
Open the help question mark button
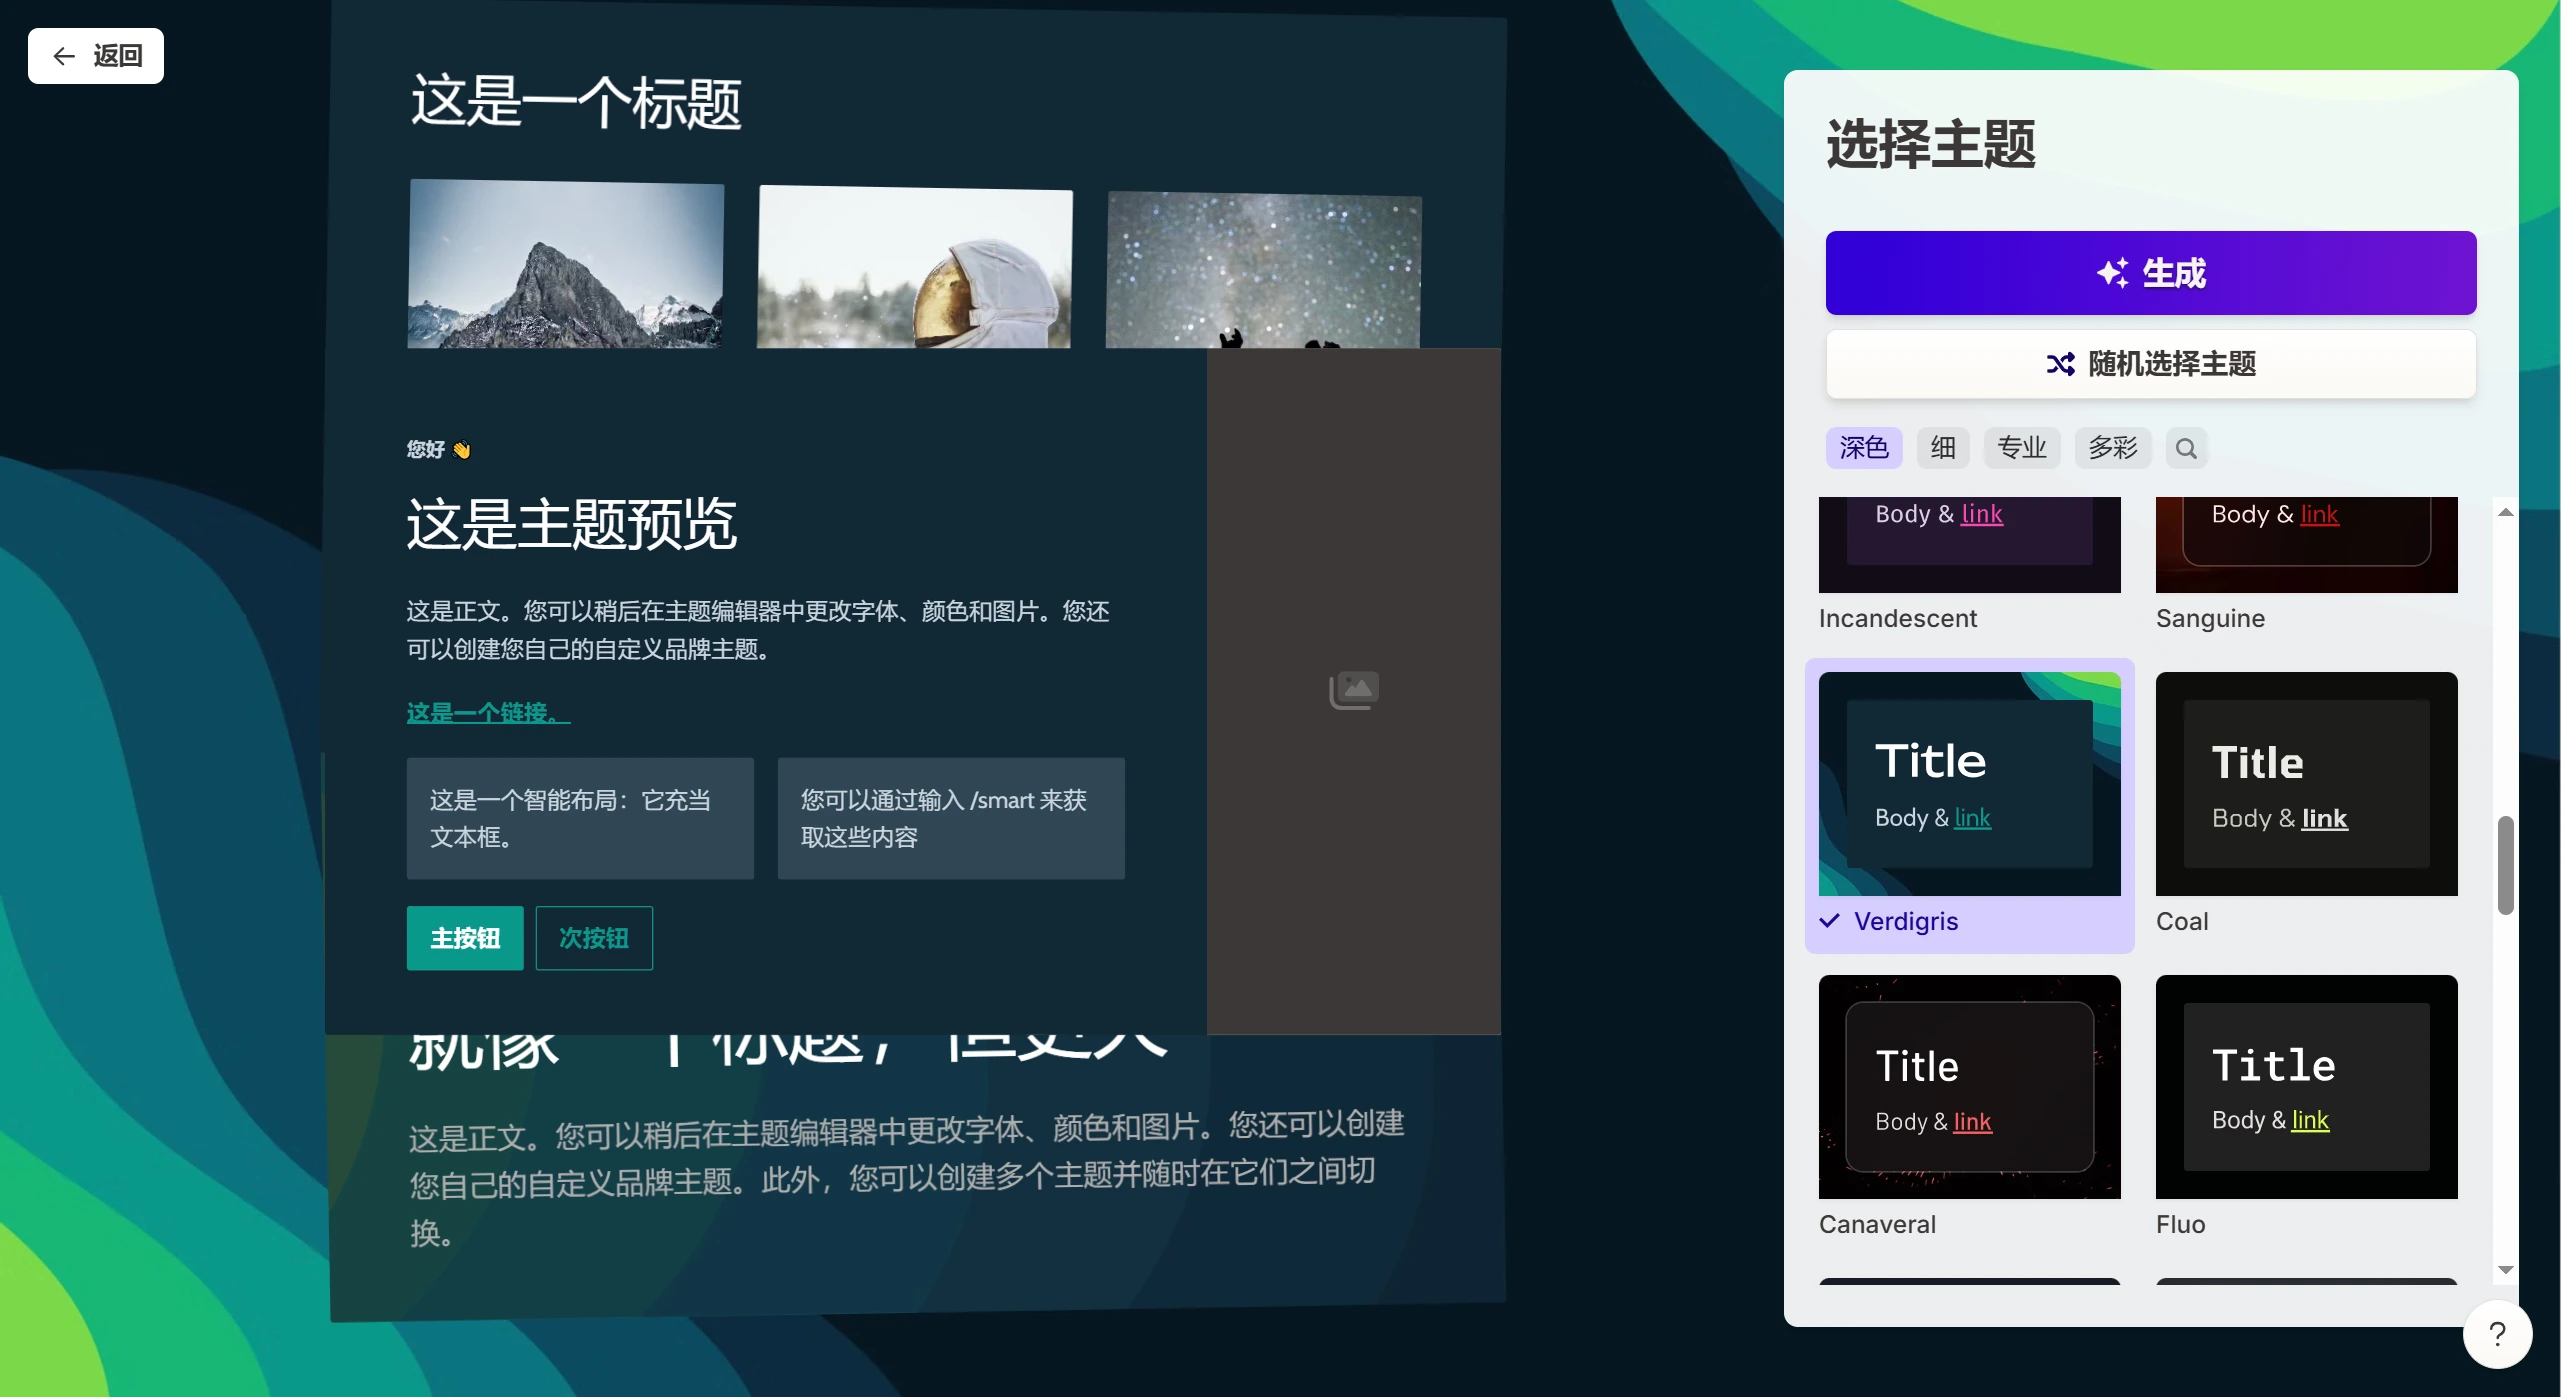pos(2497,1334)
